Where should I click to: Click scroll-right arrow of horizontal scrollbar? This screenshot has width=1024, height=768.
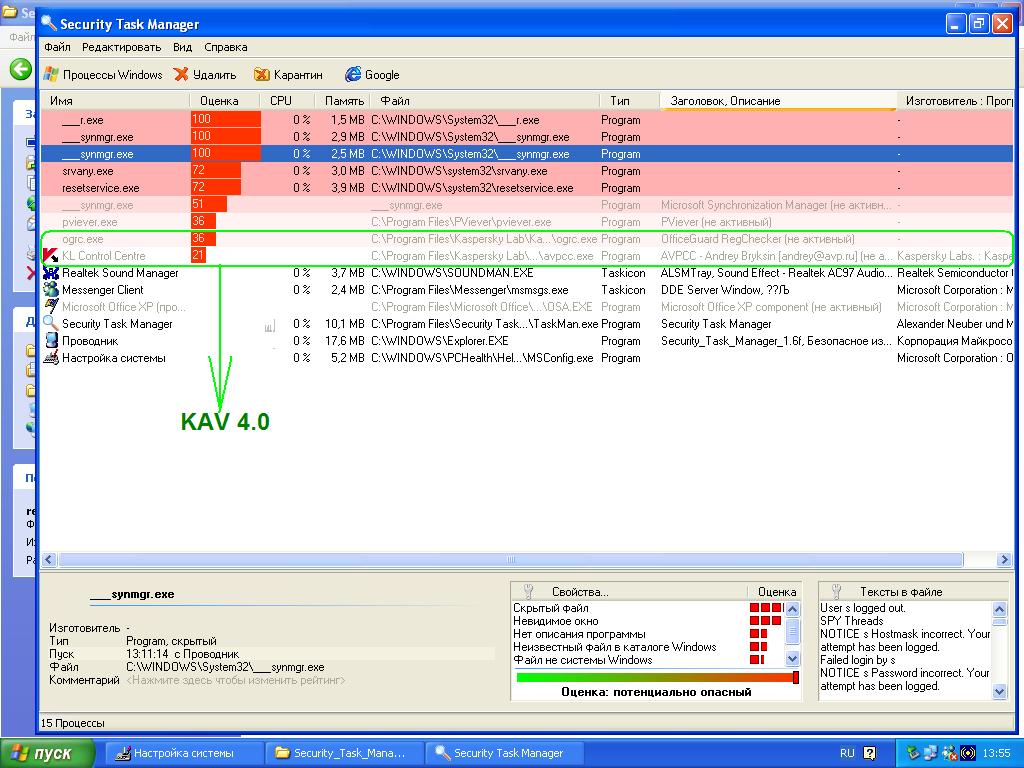click(1005, 560)
